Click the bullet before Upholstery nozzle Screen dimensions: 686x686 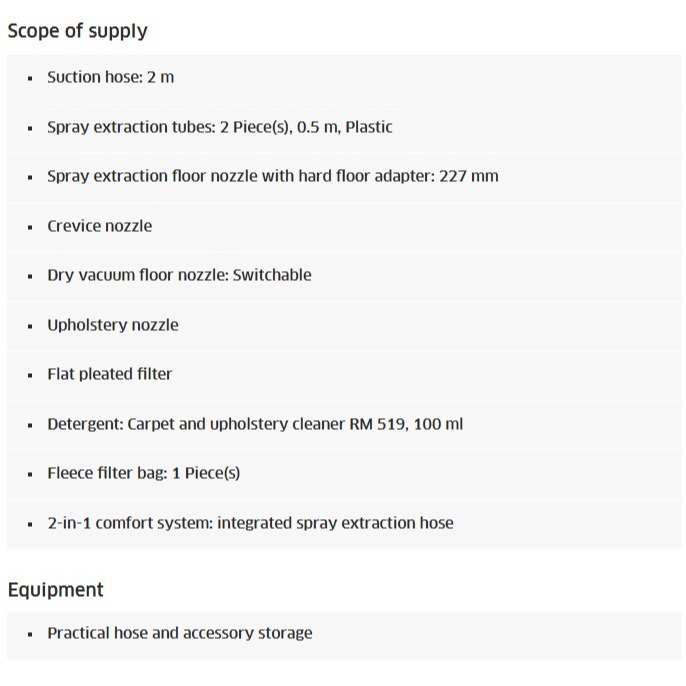[x=30, y=326]
